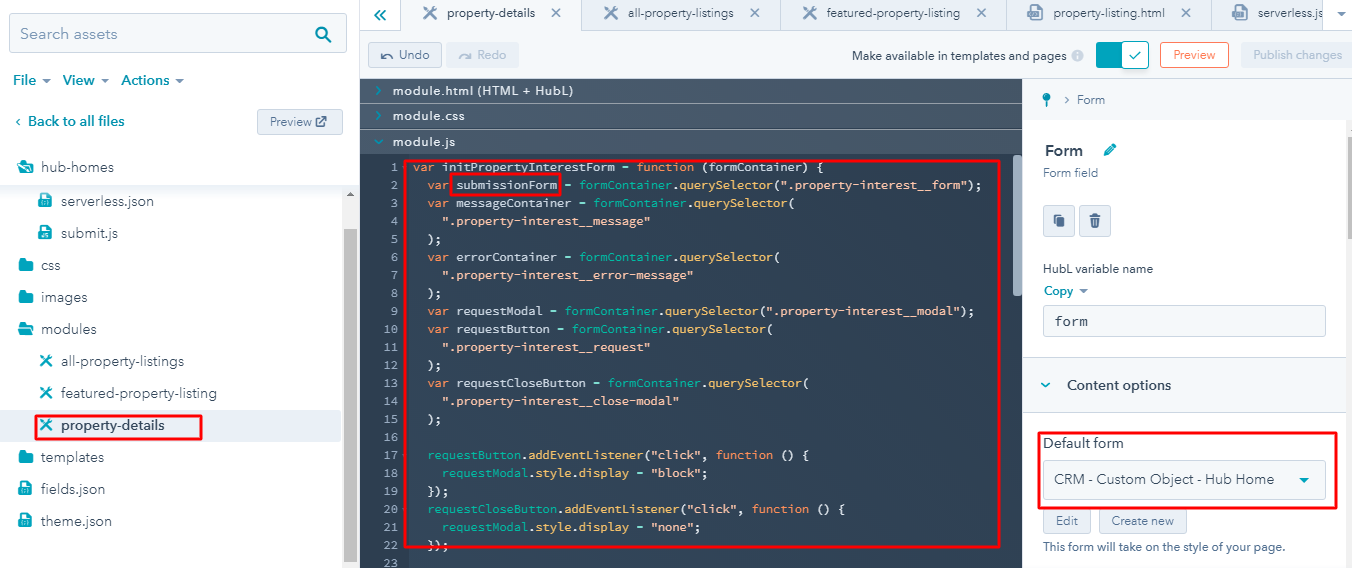The image size is (1352, 568).
Task: Collapse the Content options section
Action: 1046,385
